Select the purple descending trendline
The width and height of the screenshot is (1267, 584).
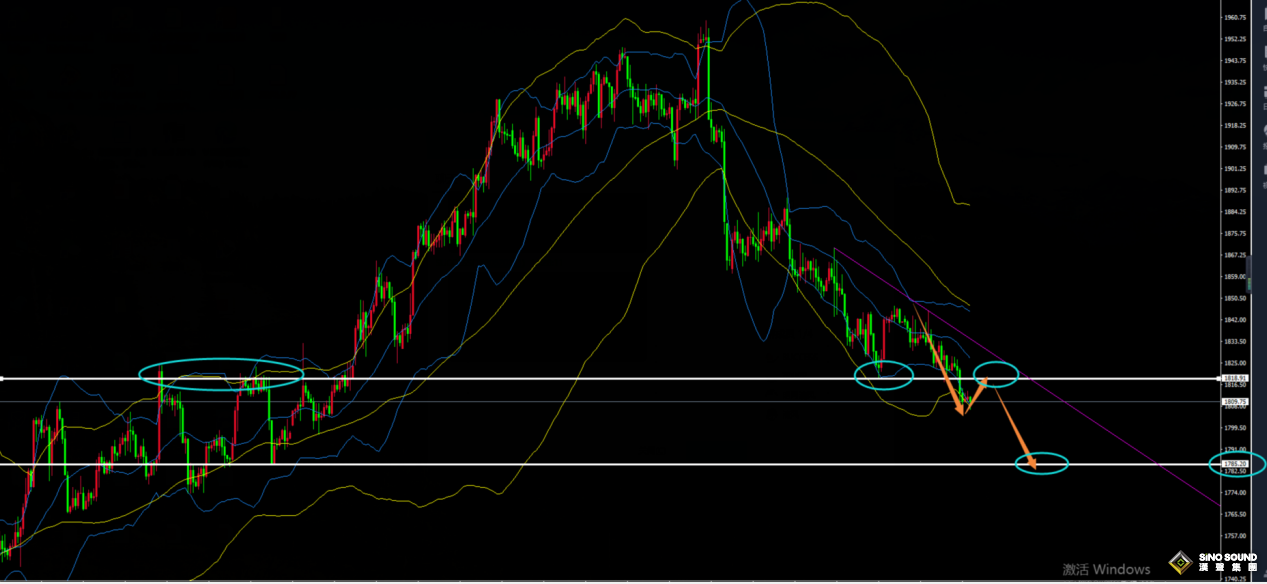(1100, 421)
